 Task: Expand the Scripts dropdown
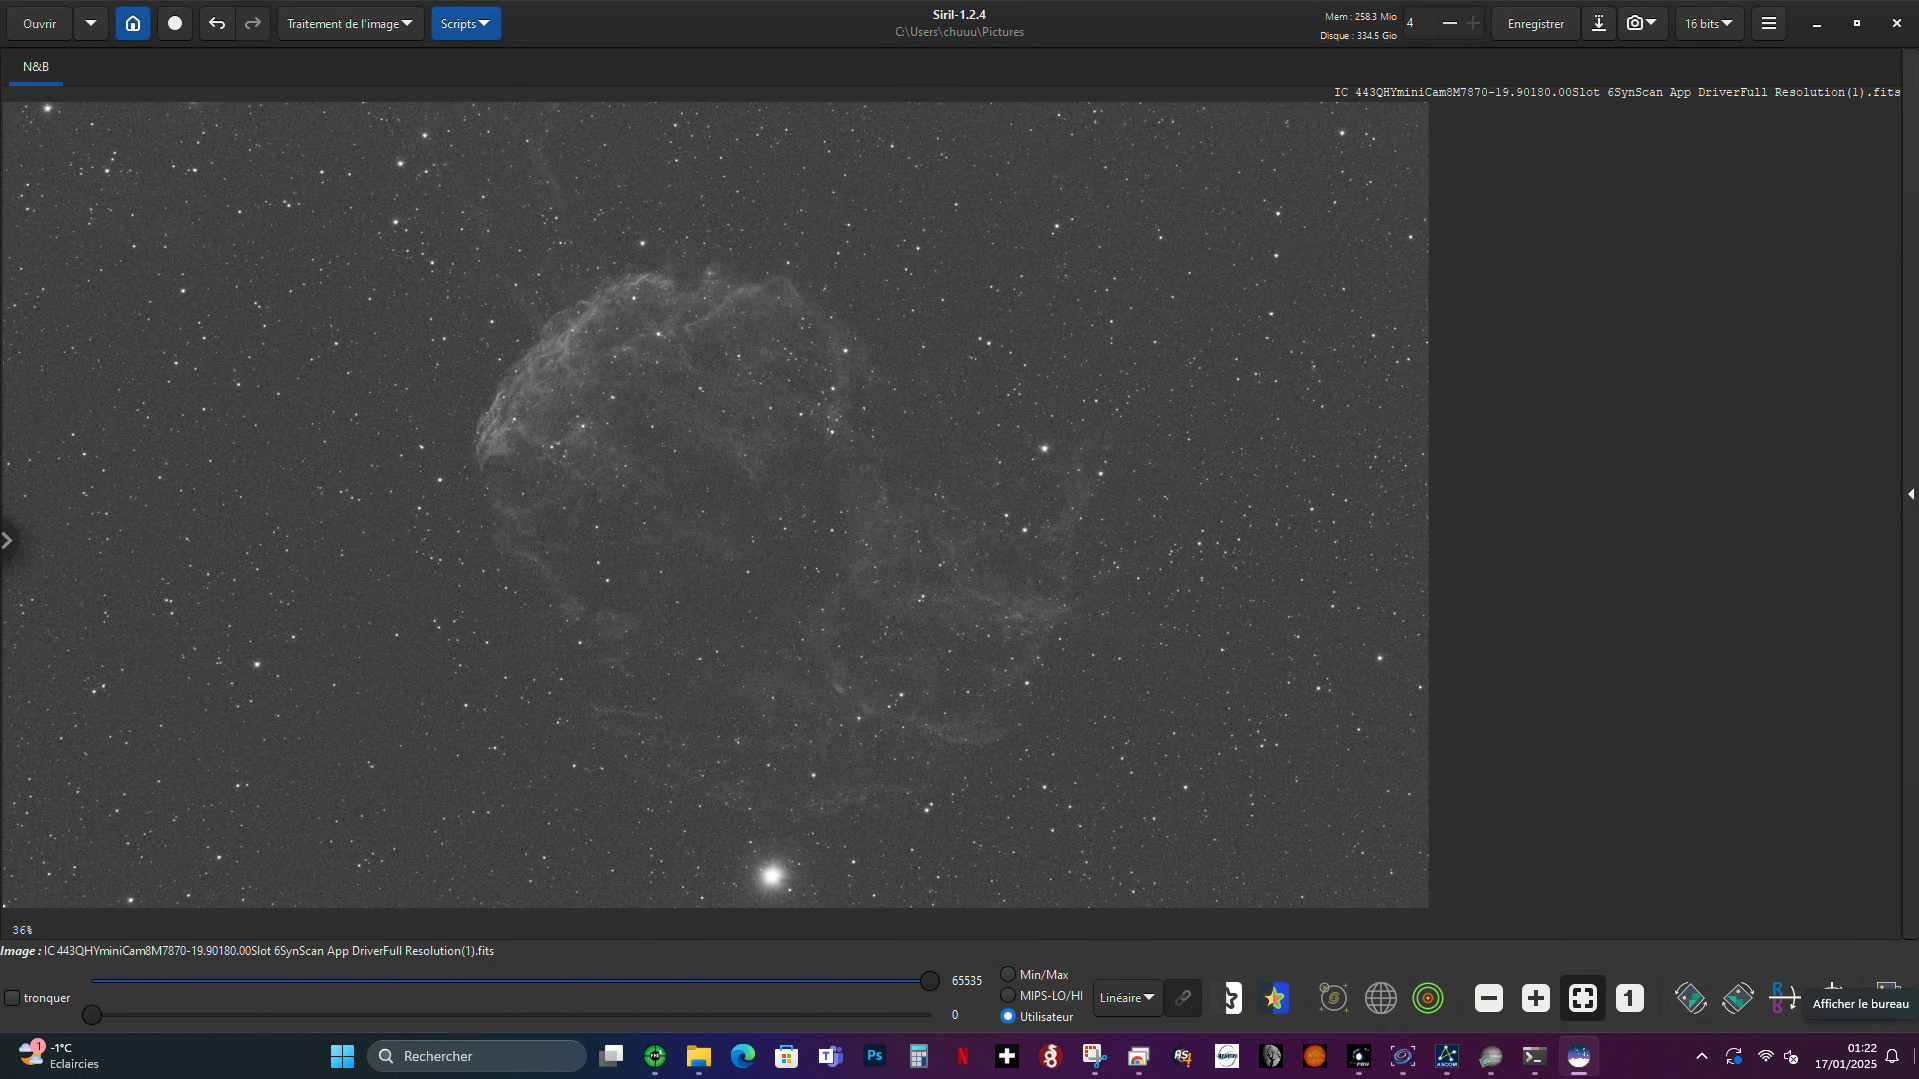(465, 23)
